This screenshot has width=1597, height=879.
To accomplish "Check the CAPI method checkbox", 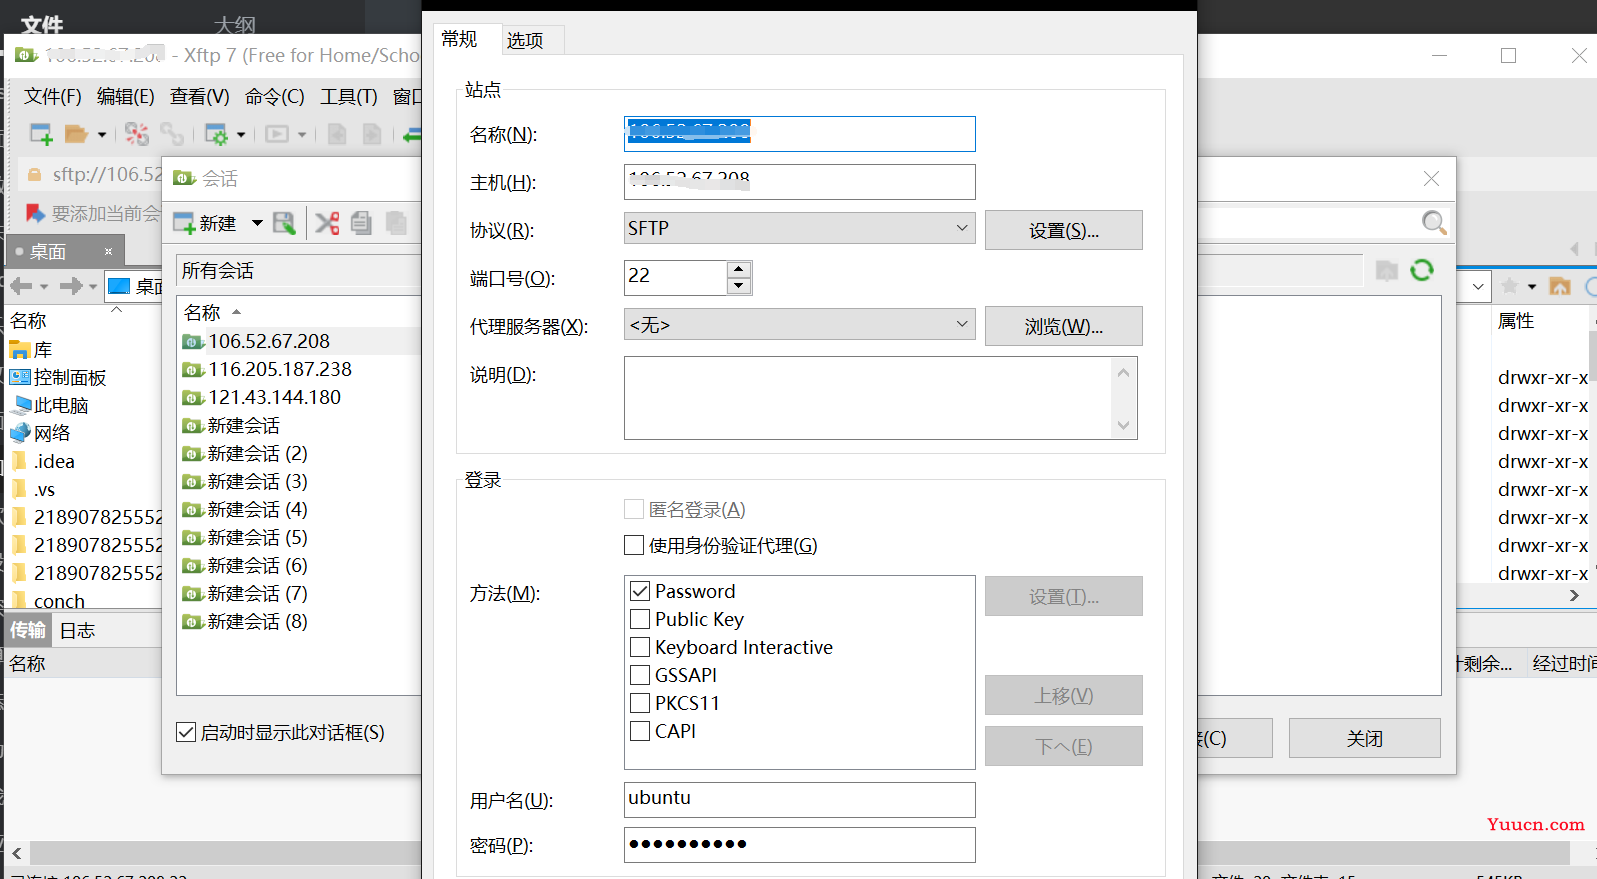I will (x=640, y=731).
